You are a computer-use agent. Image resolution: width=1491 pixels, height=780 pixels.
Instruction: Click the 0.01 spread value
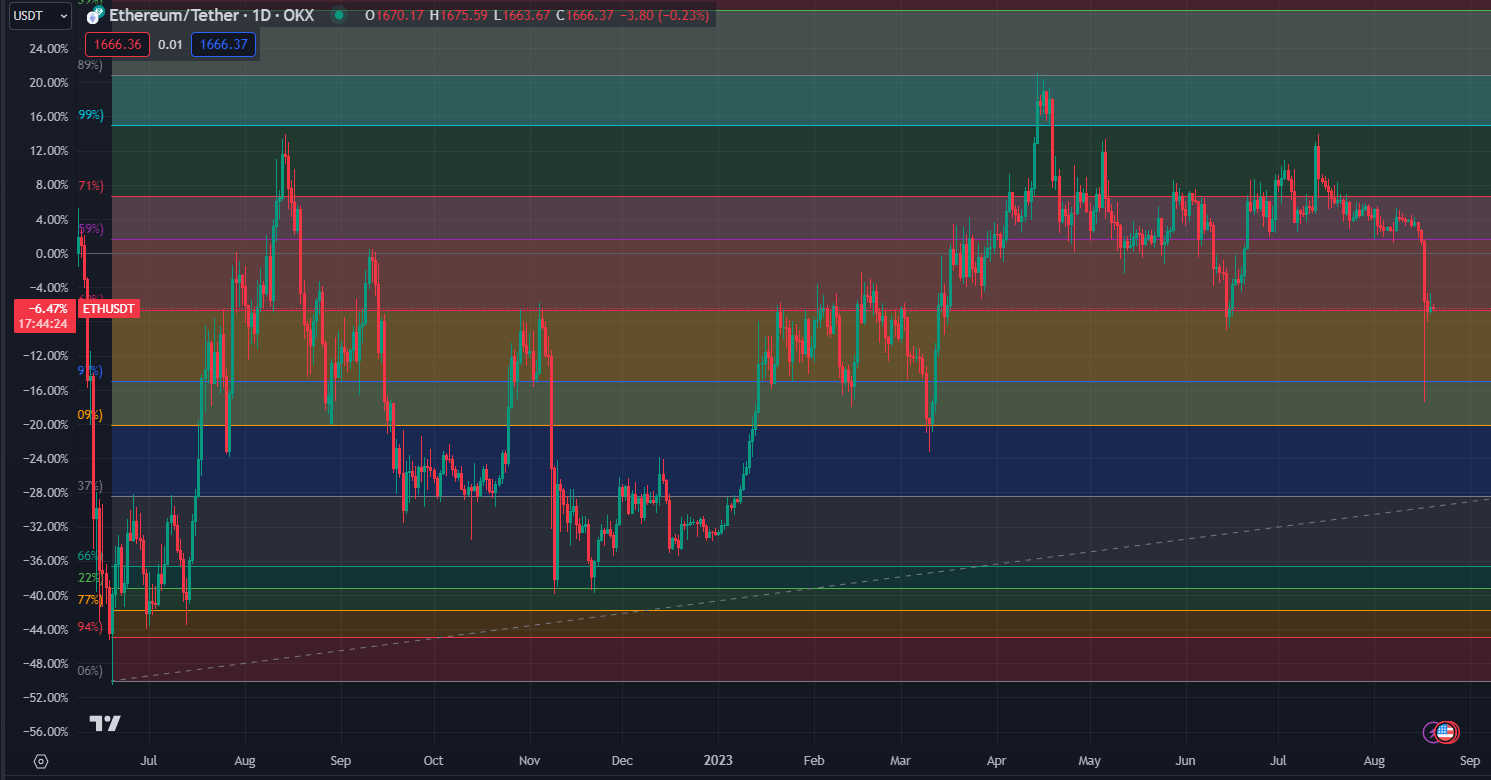[171, 44]
